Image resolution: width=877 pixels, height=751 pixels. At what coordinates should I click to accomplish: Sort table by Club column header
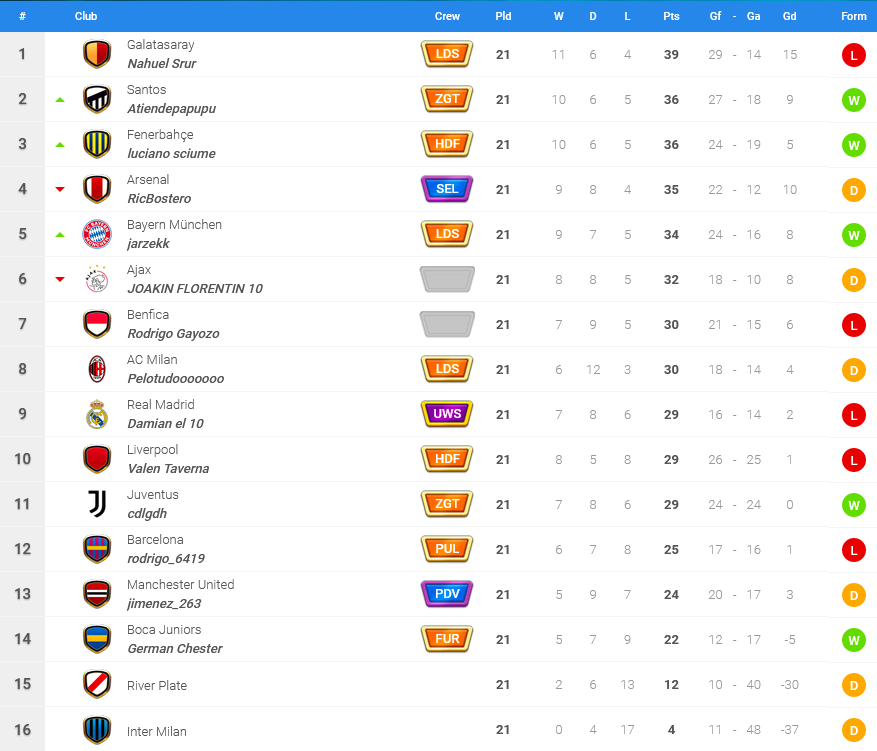coord(86,16)
